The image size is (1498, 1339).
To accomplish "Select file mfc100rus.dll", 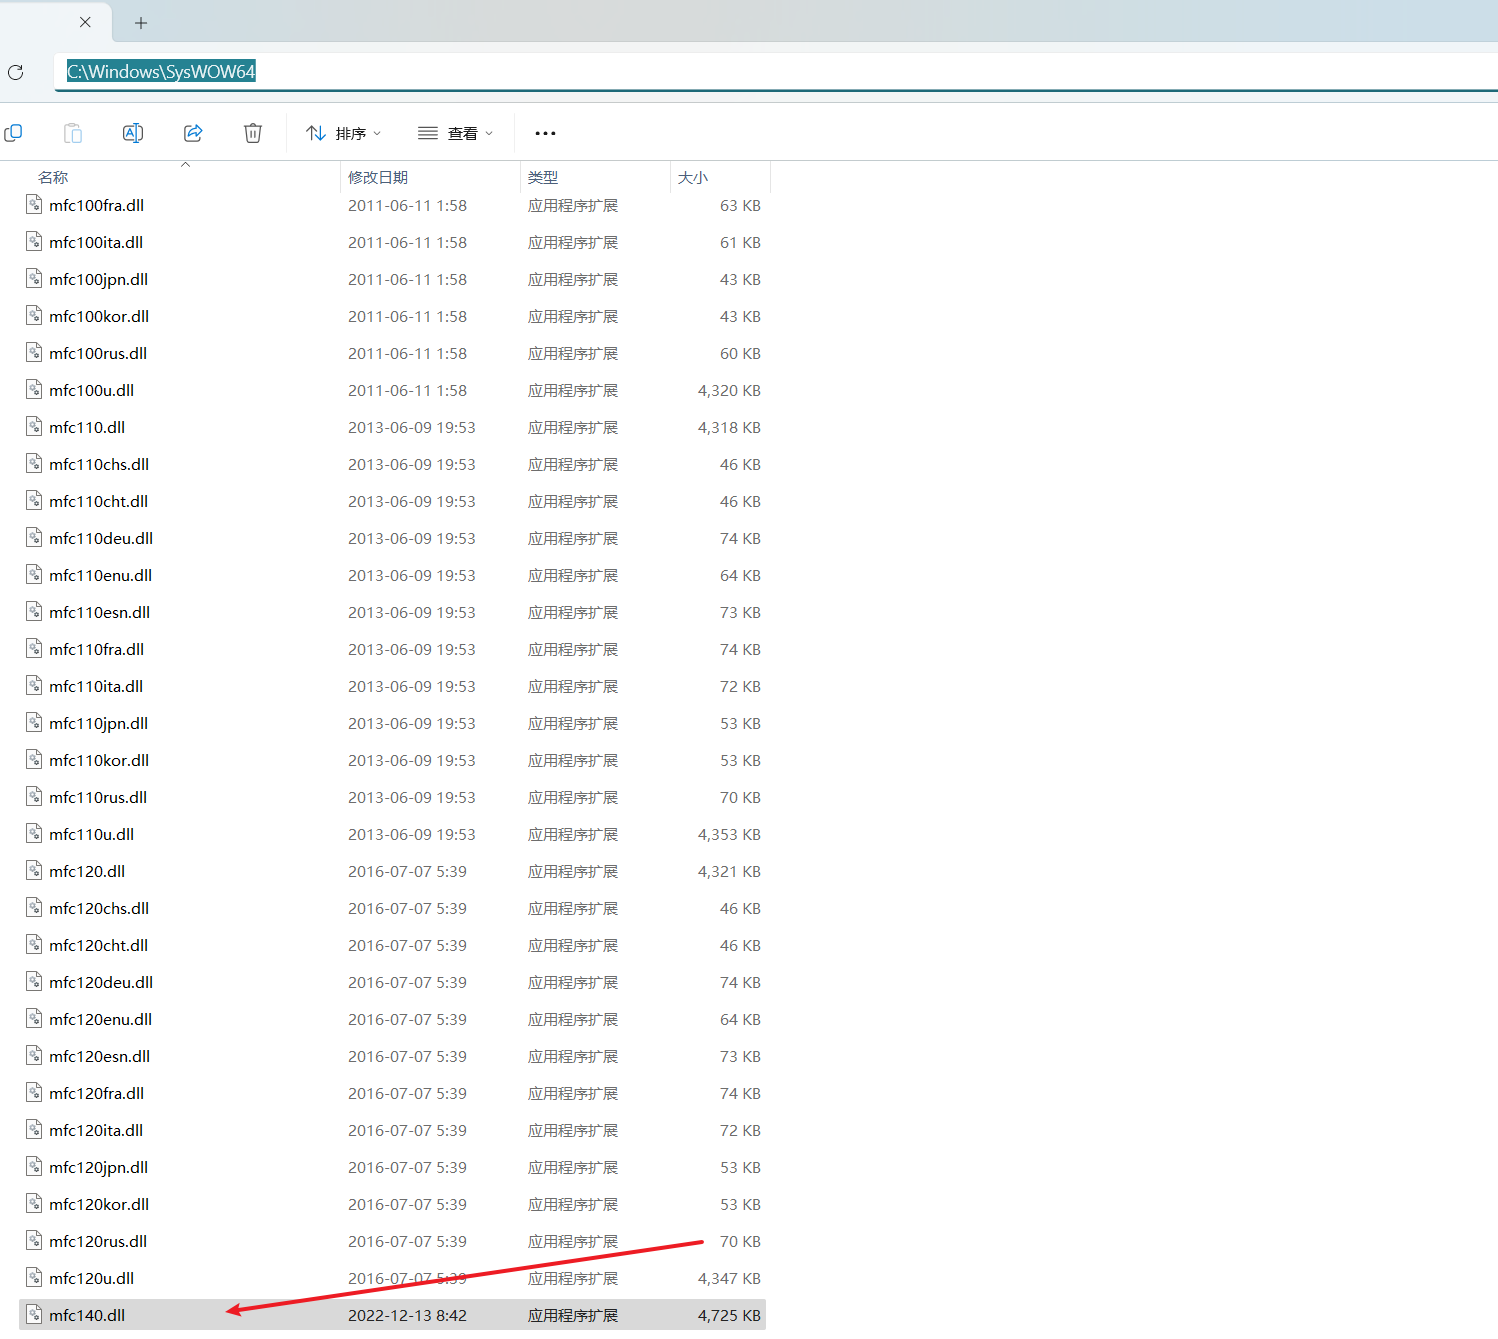I will coord(98,353).
